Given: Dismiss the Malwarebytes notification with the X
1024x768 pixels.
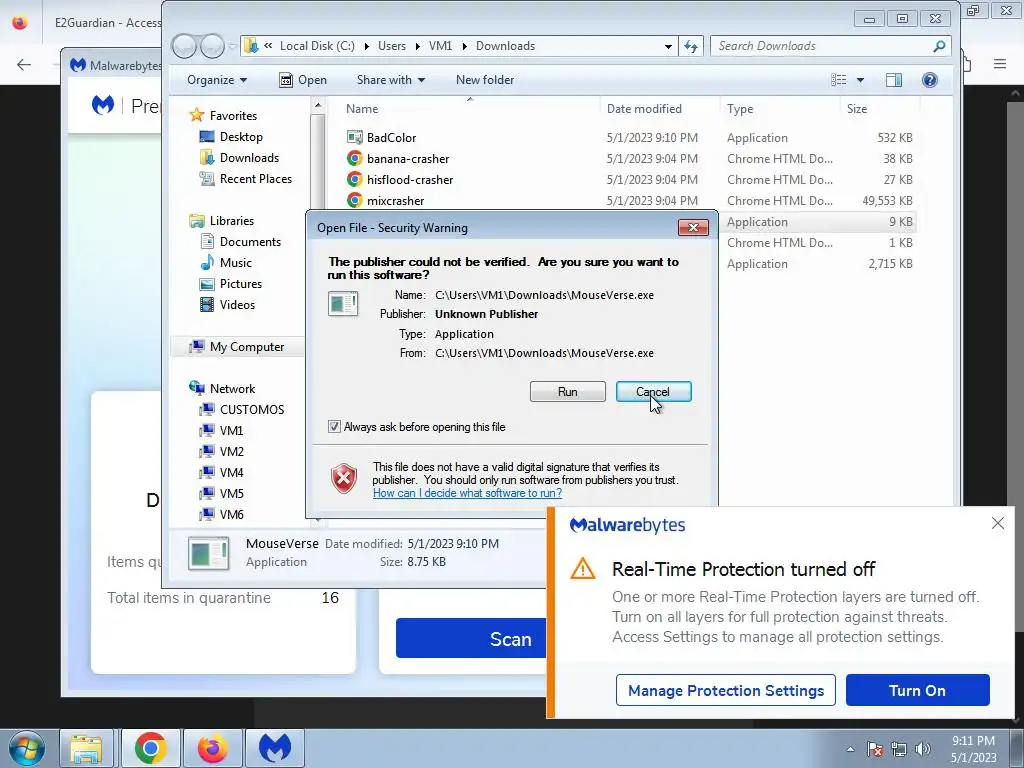Looking at the screenshot, I should pyautogui.click(x=997, y=523).
